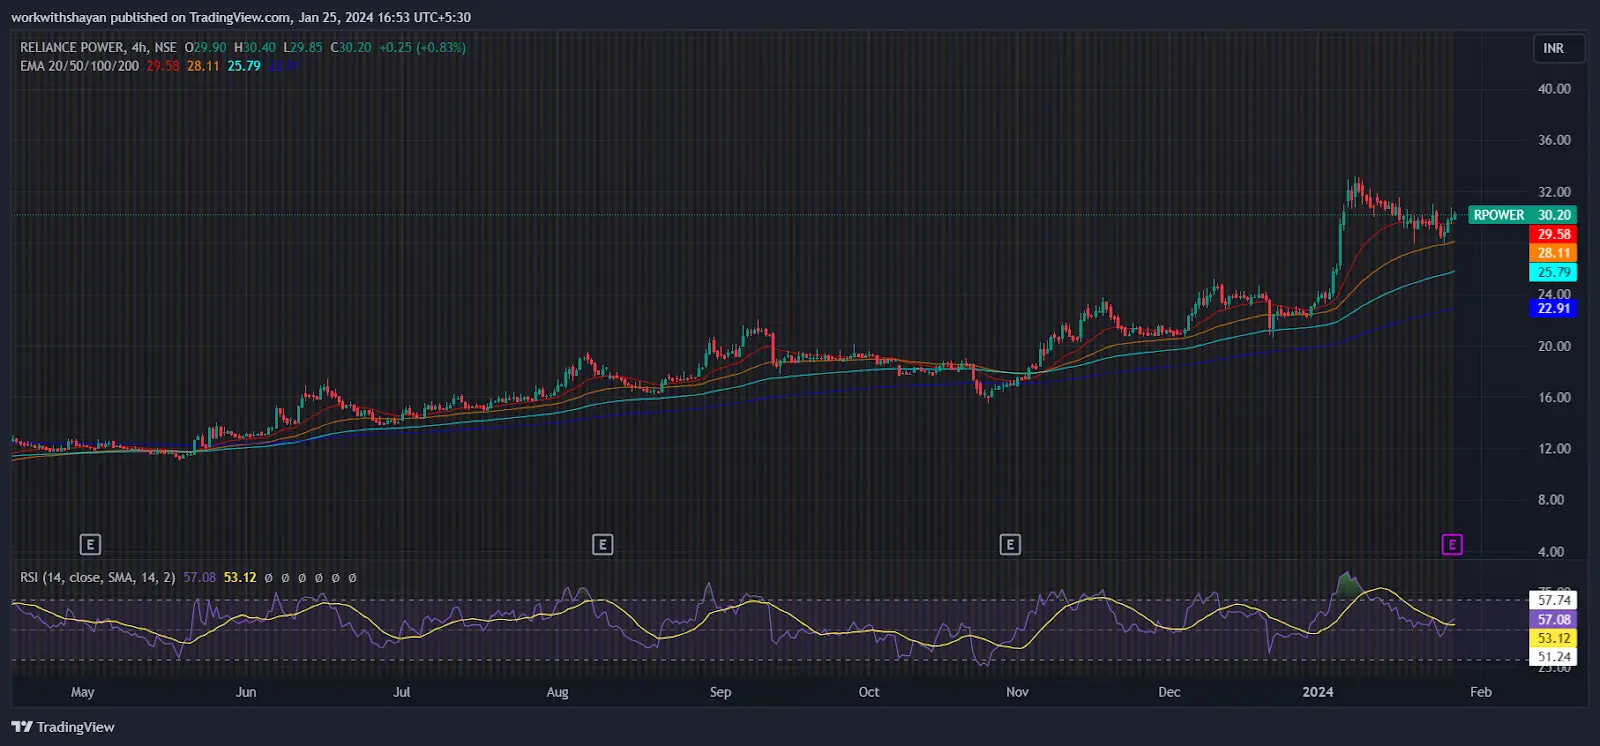Click the earnings E marker above Nov
Image resolution: width=1600 pixels, height=746 pixels.
pyautogui.click(x=1010, y=545)
